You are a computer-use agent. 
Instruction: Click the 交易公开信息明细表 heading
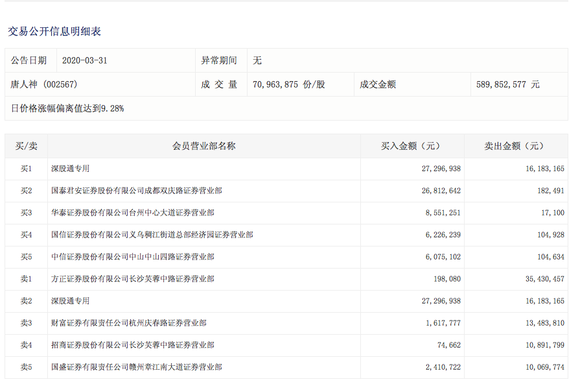54,31
